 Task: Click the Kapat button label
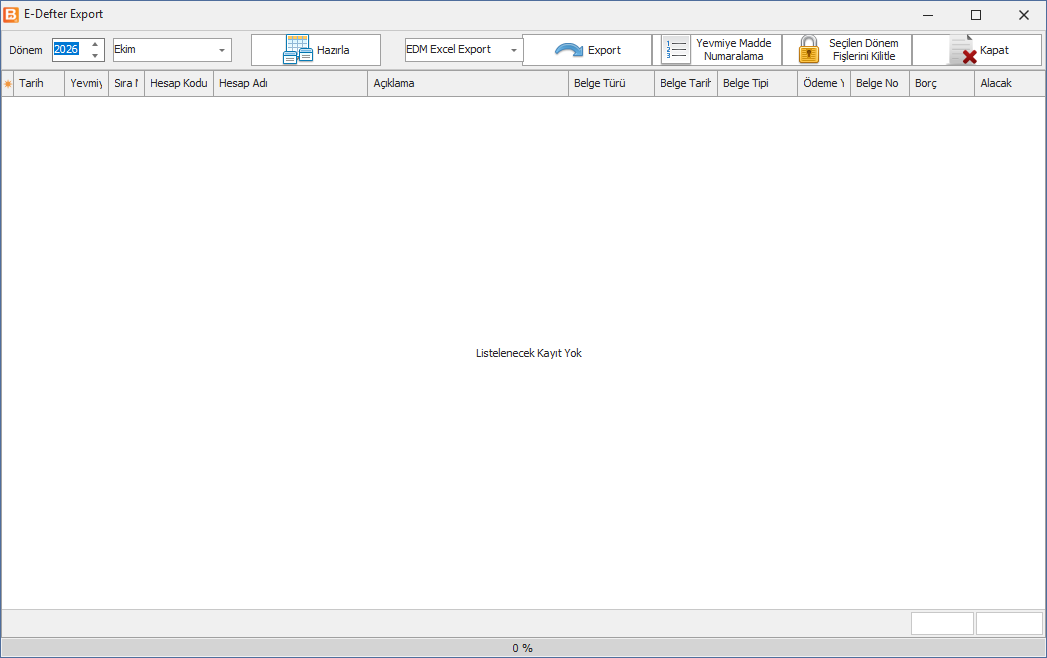(994, 50)
